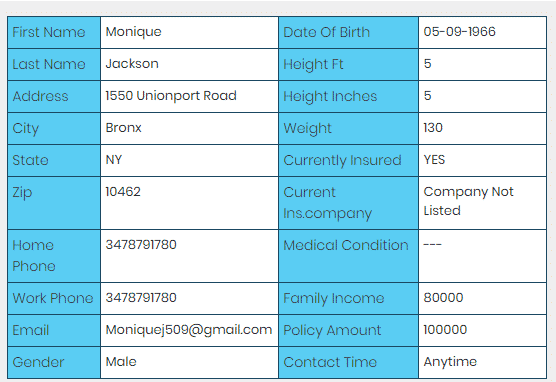
Task: Click the Home Phone number 3478791780
Action: coord(141,245)
